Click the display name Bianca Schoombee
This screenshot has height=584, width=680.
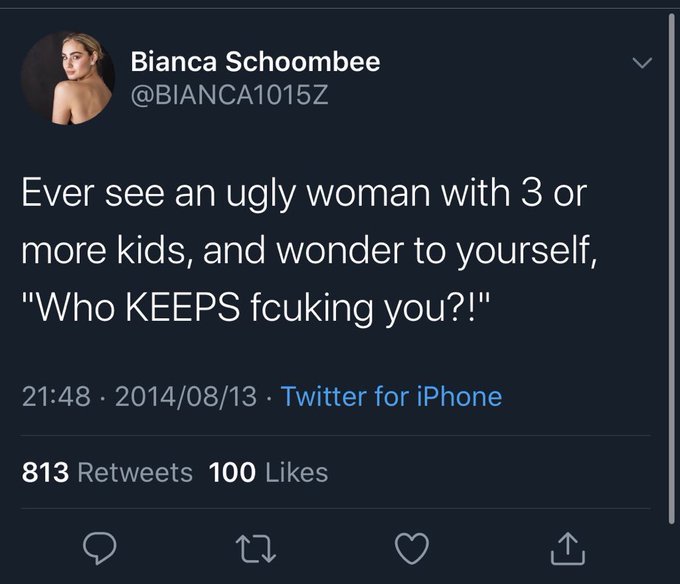point(255,62)
